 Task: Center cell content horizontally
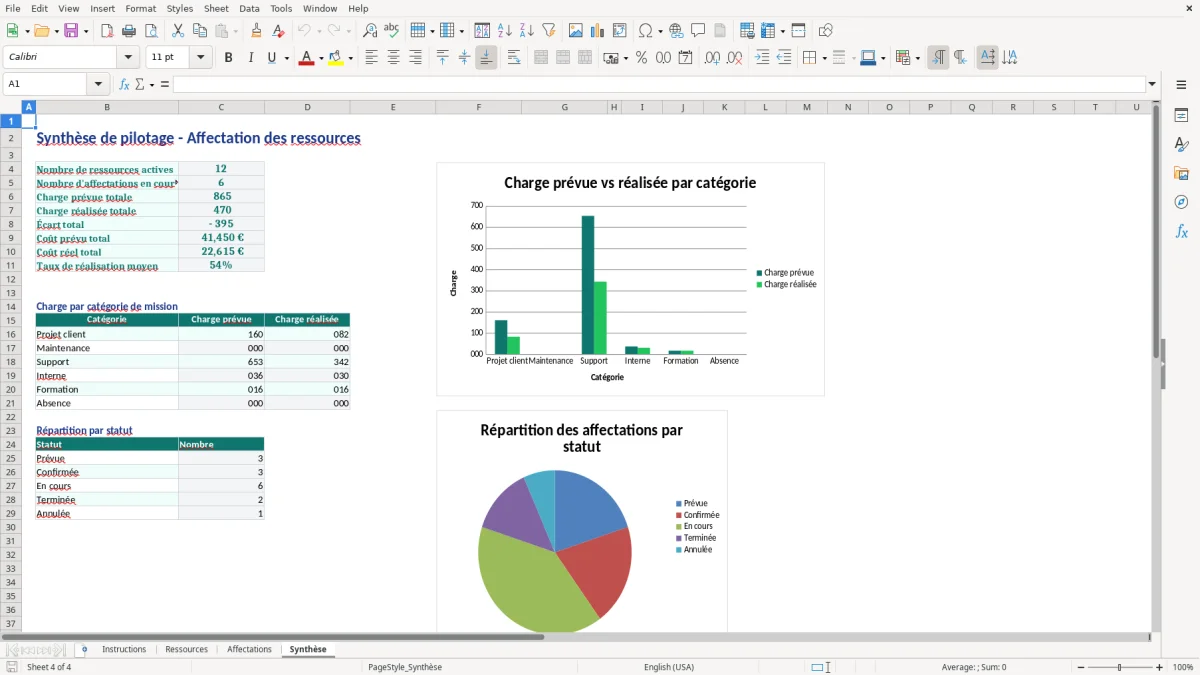click(393, 58)
